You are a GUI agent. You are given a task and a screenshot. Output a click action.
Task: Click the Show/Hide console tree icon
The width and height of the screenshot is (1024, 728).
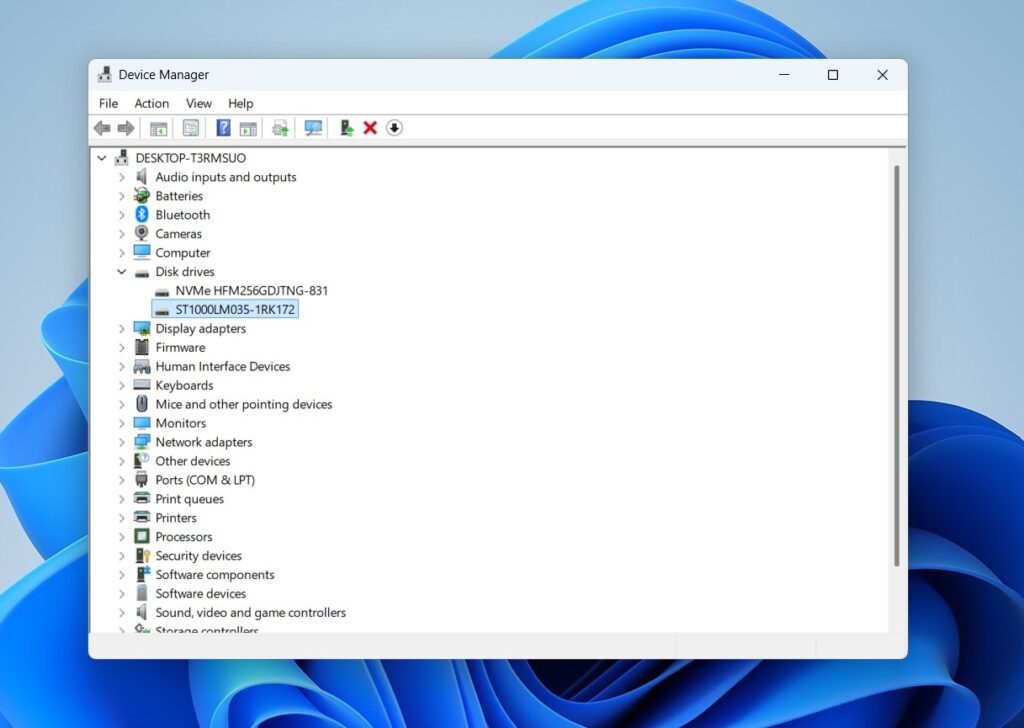click(x=157, y=127)
